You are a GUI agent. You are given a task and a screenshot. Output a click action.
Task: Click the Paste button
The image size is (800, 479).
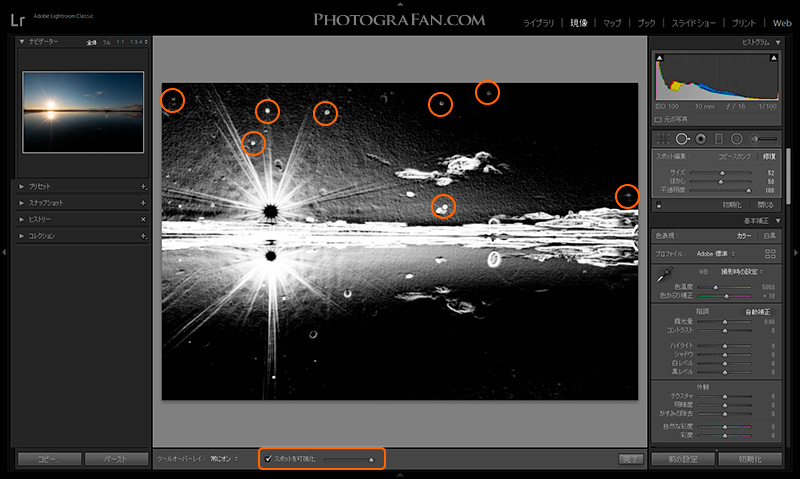coord(115,459)
